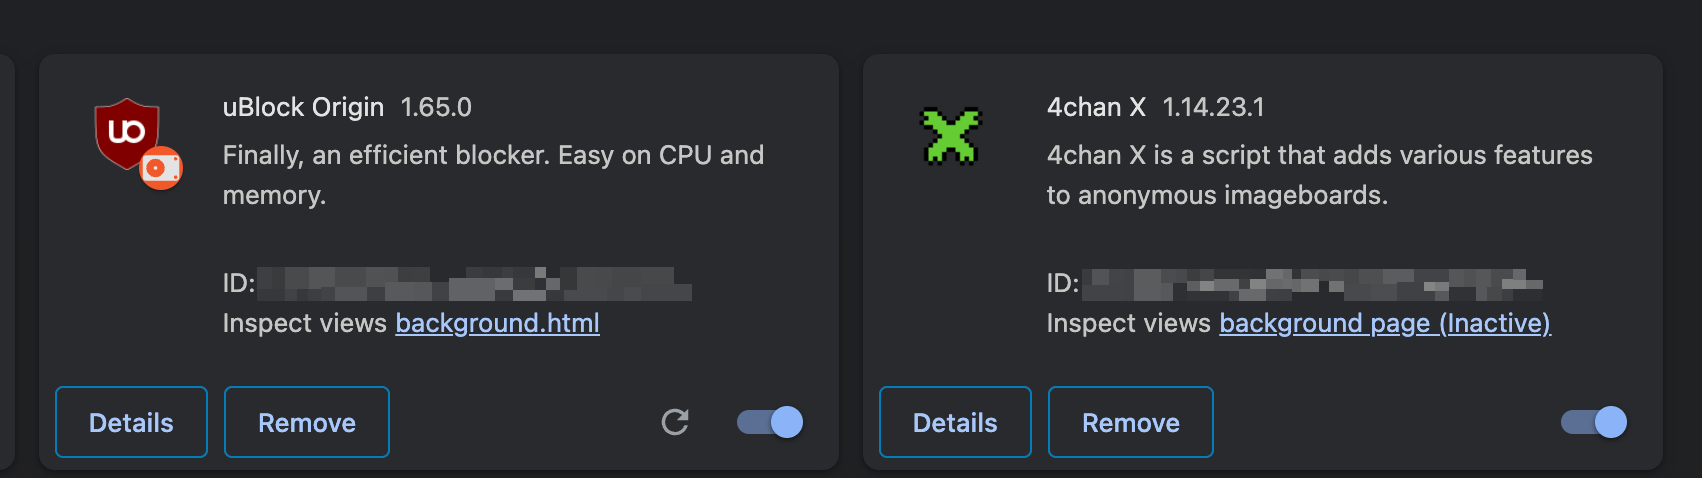Click the uBlock Origin red shield icon
The width and height of the screenshot is (1702, 478).
(128, 133)
